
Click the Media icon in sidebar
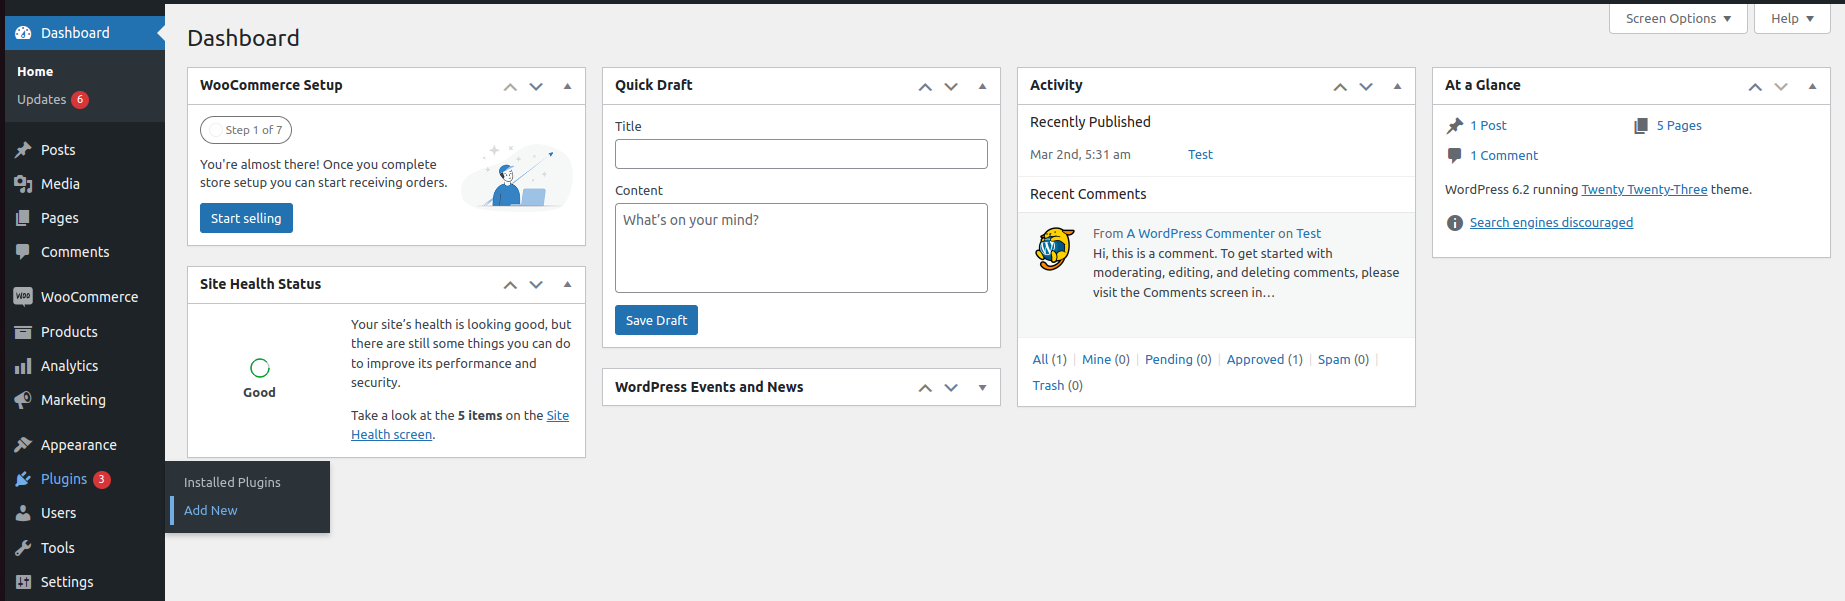click(23, 184)
